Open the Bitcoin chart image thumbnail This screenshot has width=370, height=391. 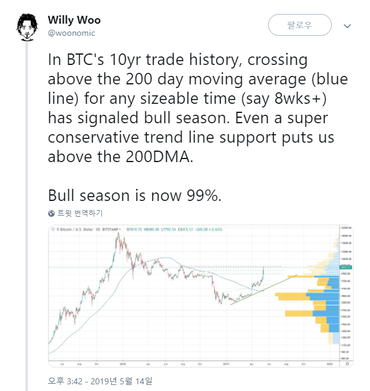201,296
